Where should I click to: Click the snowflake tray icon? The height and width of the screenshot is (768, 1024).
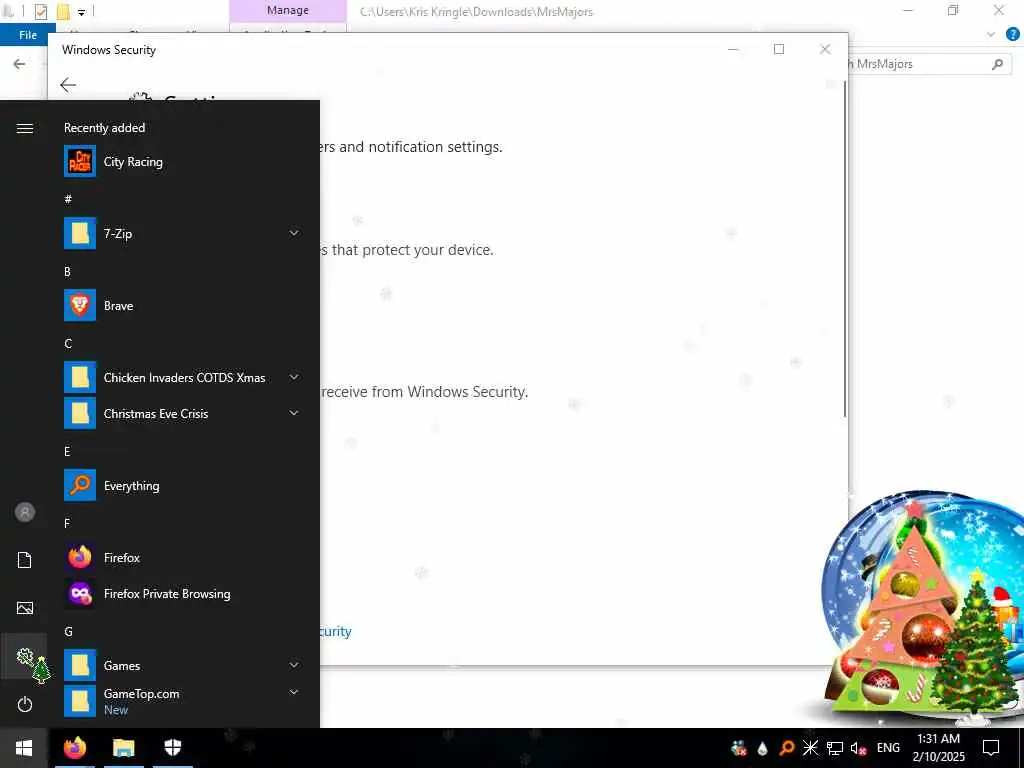pos(810,748)
